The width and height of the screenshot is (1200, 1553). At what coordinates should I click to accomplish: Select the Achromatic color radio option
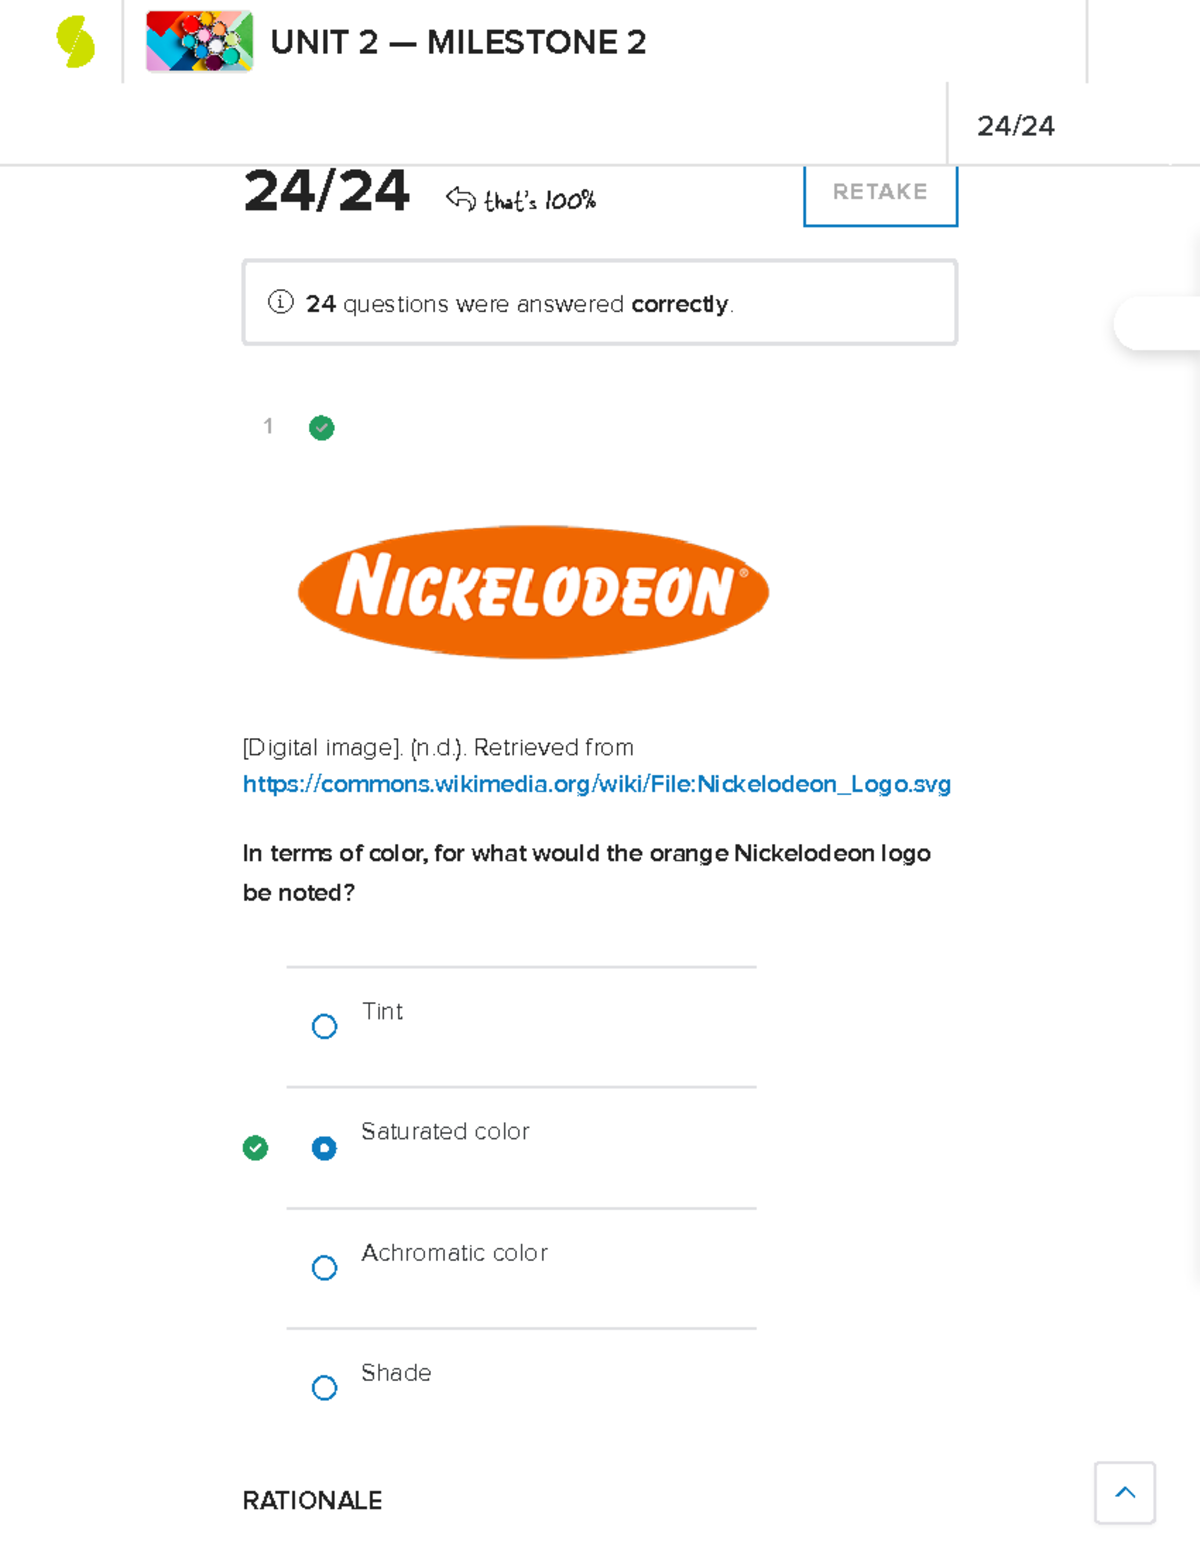324,1268
